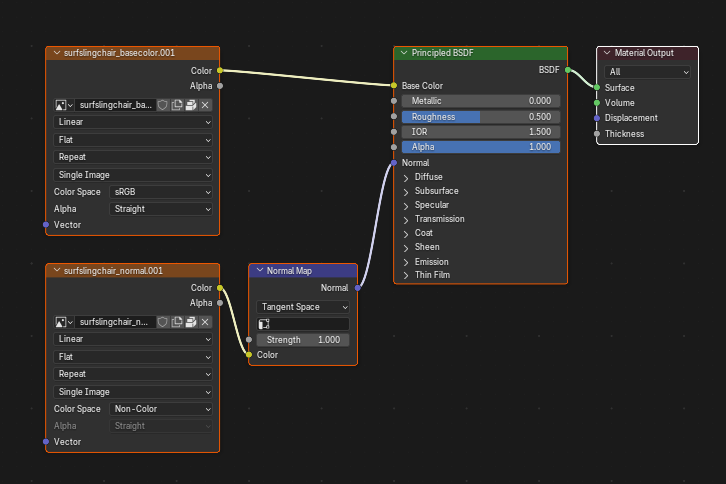
Task: Click Base Color input socket
Action: [394, 86]
